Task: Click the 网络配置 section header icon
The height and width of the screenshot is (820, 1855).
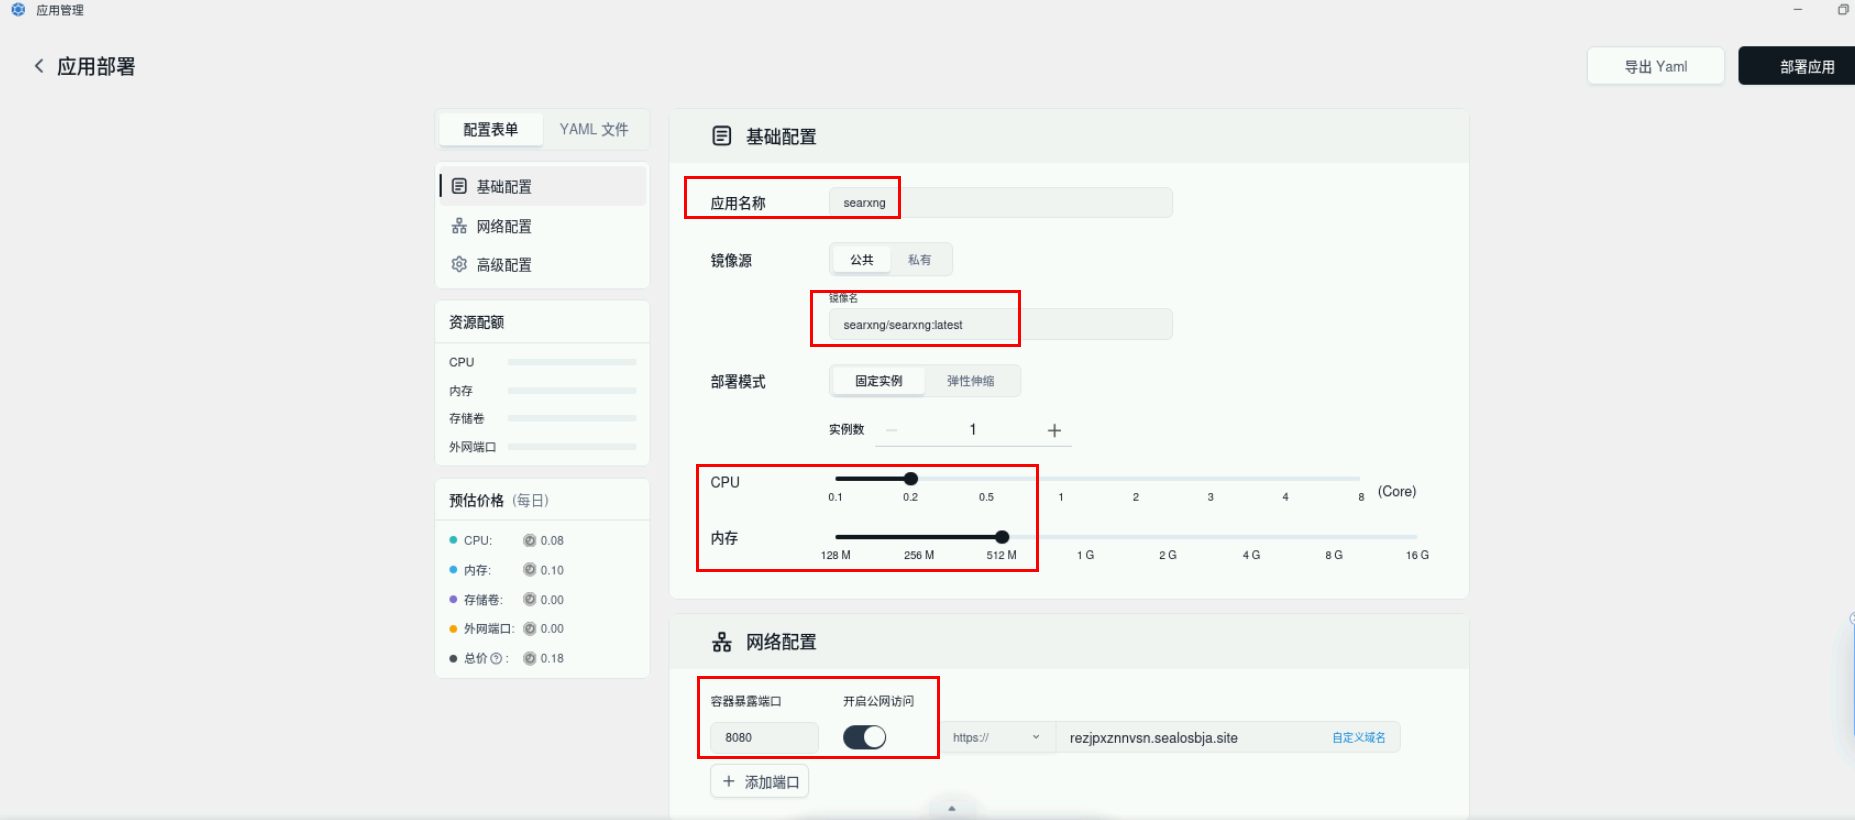Action: click(722, 642)
